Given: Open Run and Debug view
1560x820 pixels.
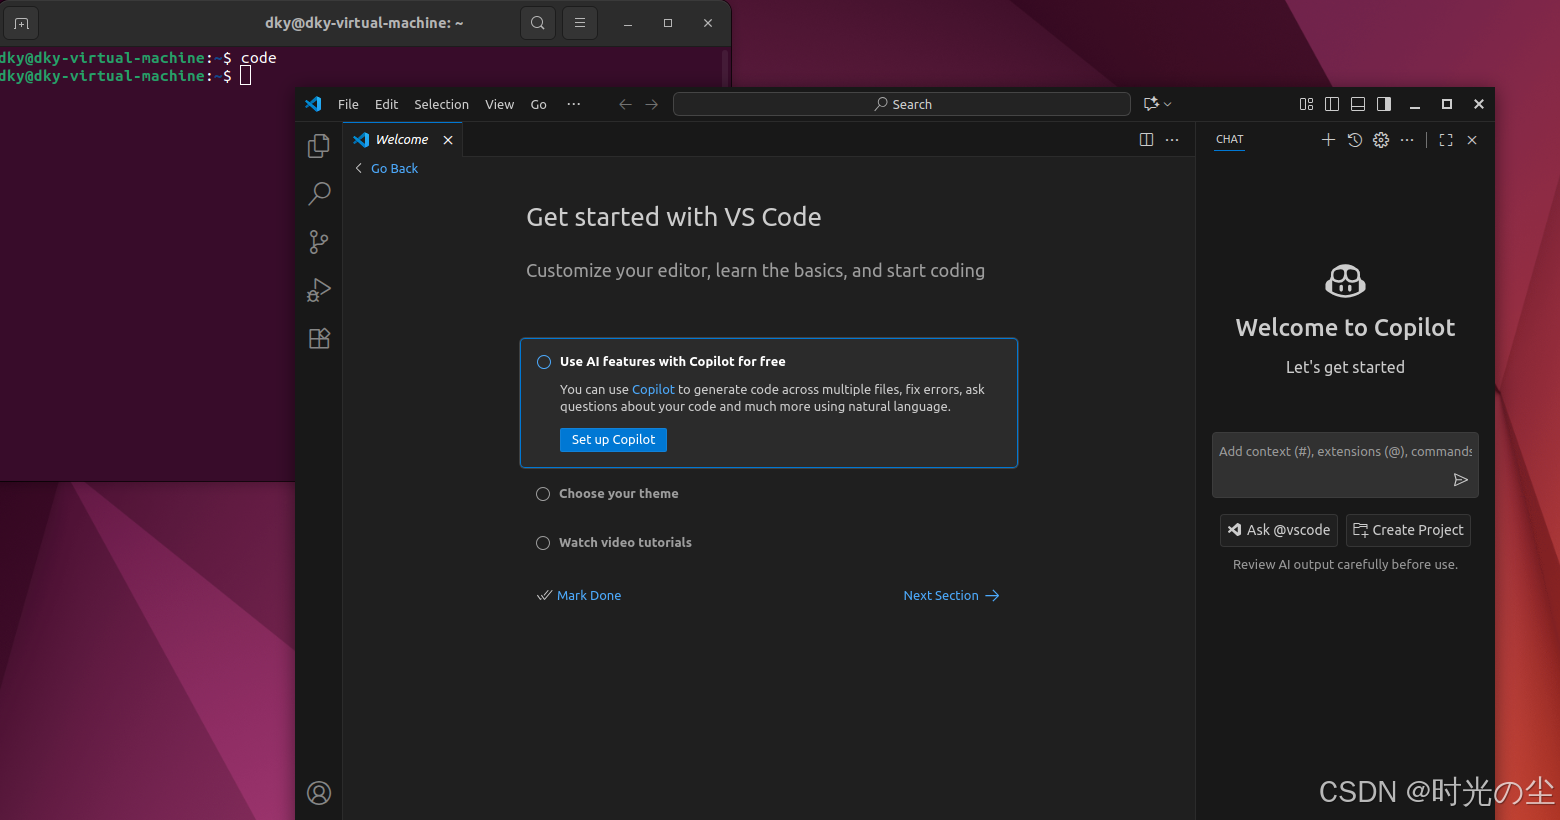Looking at the screenshot, I should point(319,290).
